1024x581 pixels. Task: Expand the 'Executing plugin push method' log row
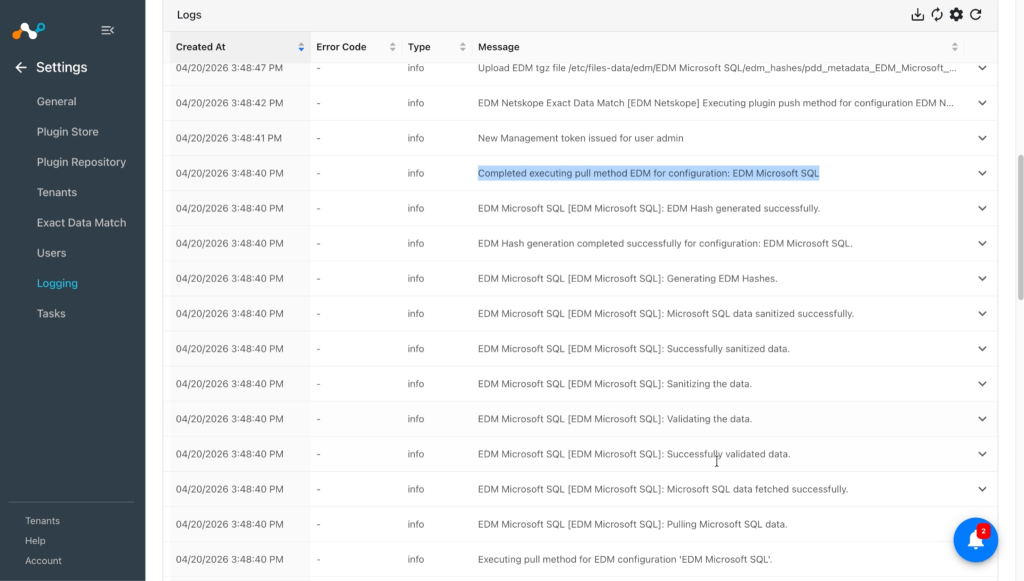tap(982, 103)
